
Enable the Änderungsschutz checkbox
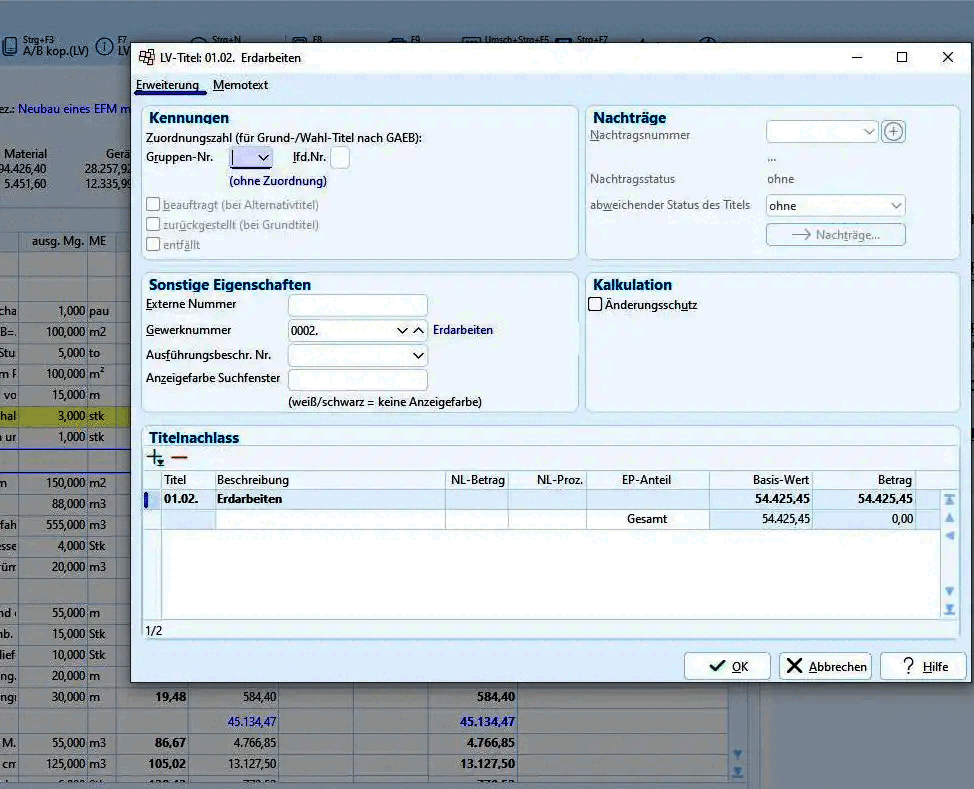click(595, 304)
